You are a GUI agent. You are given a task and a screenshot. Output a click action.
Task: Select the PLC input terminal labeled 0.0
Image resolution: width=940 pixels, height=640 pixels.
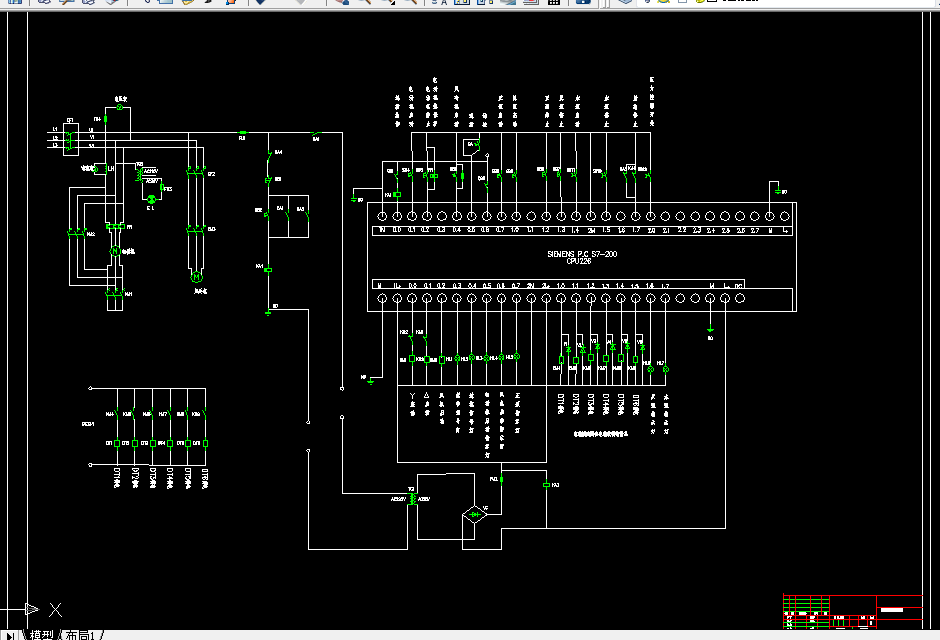coord(397,216)
